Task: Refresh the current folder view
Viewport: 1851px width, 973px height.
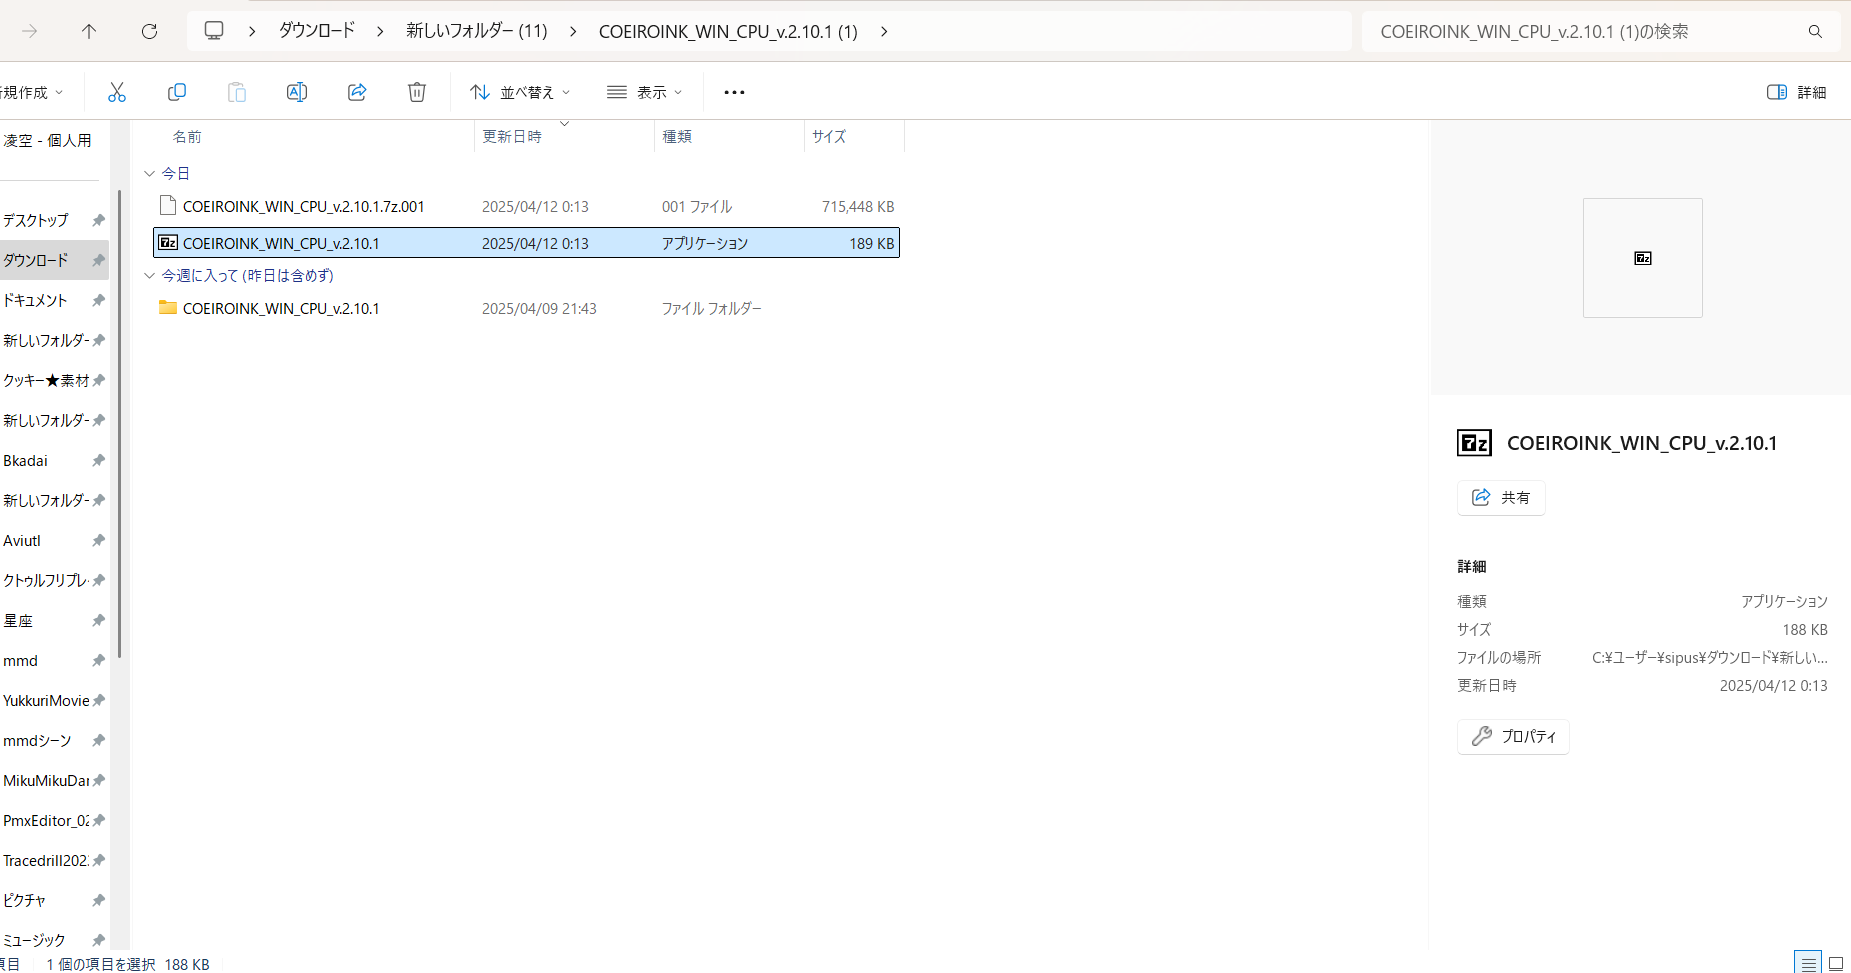Action: click(149, 31)
